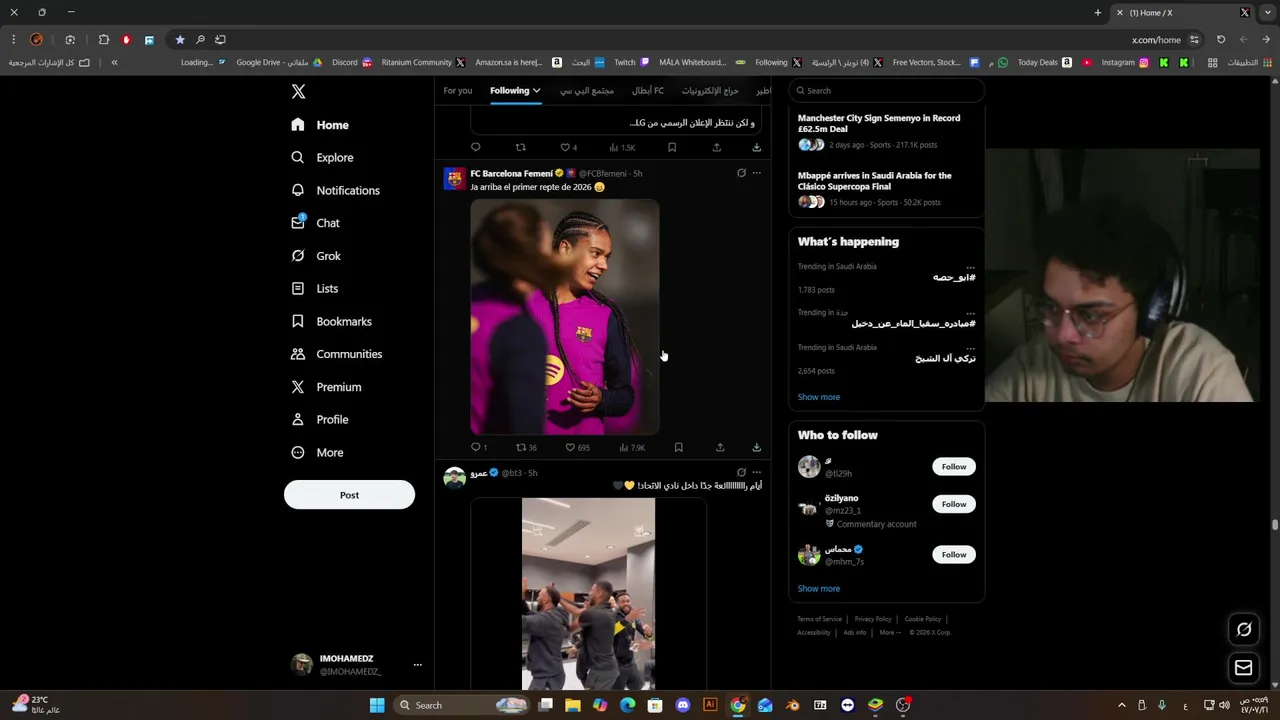Open more options for #ابو_حصه trend
1280x720 pixels.
pos(970,267)
